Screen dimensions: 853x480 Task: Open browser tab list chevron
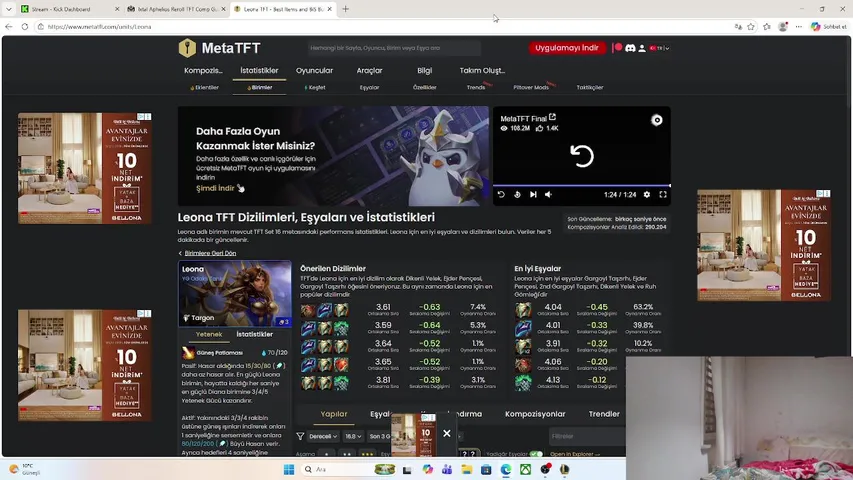point(9,9)
